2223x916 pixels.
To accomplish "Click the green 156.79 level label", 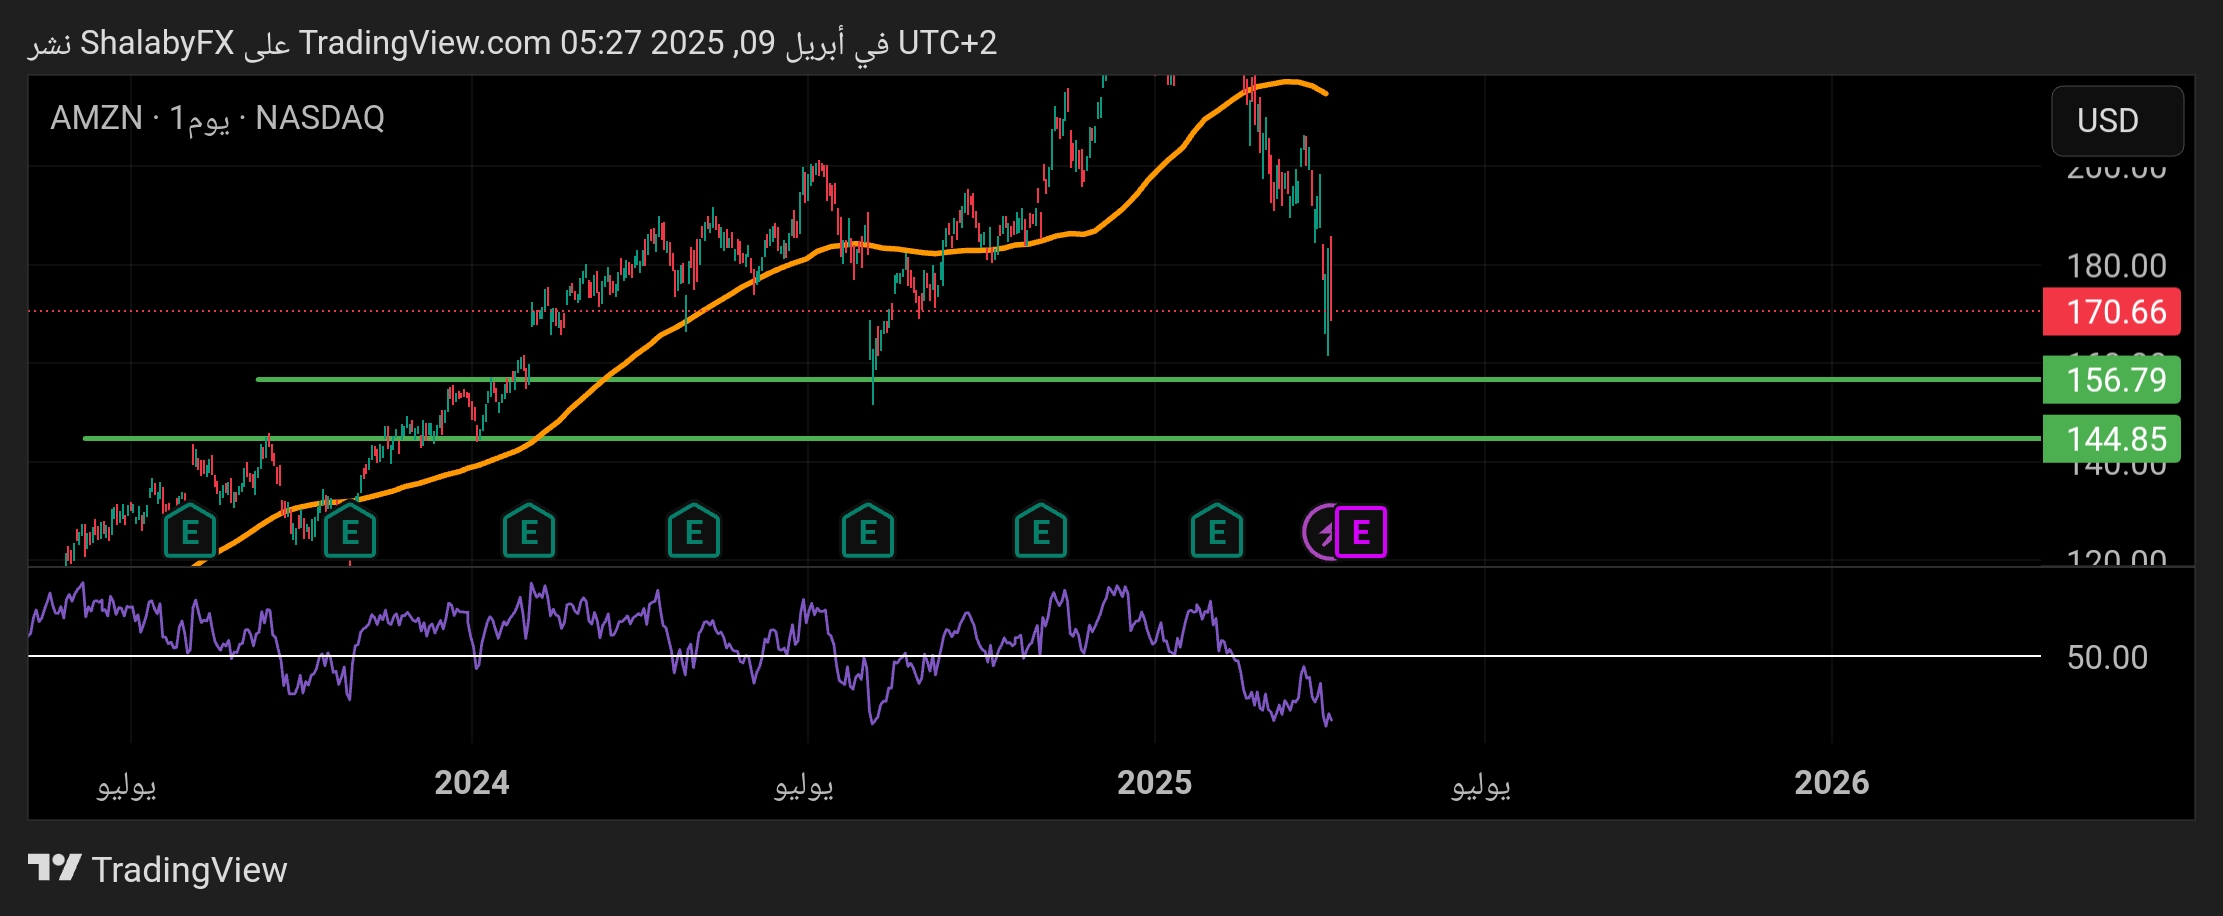I will pyautogui.click(x=2111, y=380).
